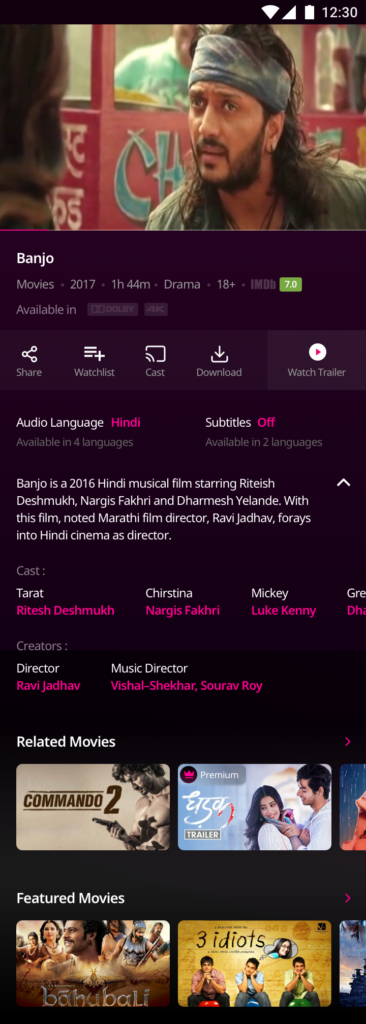Image resolution: width=366 pixels, height=1024 pixels.
Task: Tap the IMDb 7.0 rating badge
Action: tap(276, 284)
